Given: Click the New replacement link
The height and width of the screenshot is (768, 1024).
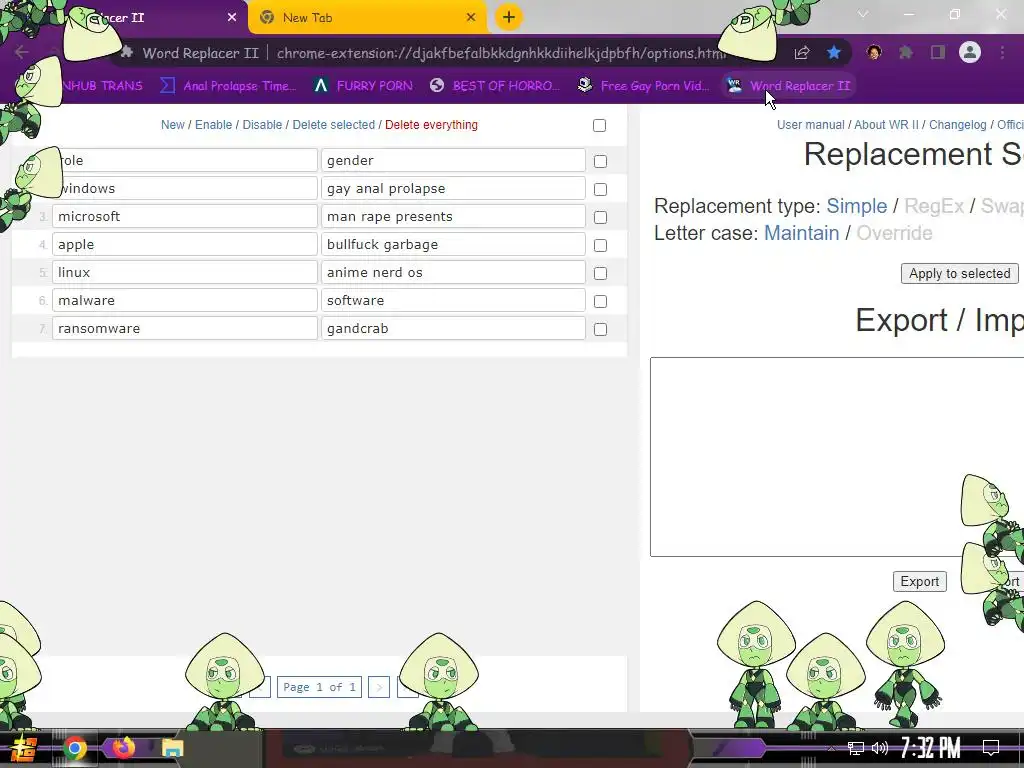Looking at the screenshot, I should click(x=172, y=125).
